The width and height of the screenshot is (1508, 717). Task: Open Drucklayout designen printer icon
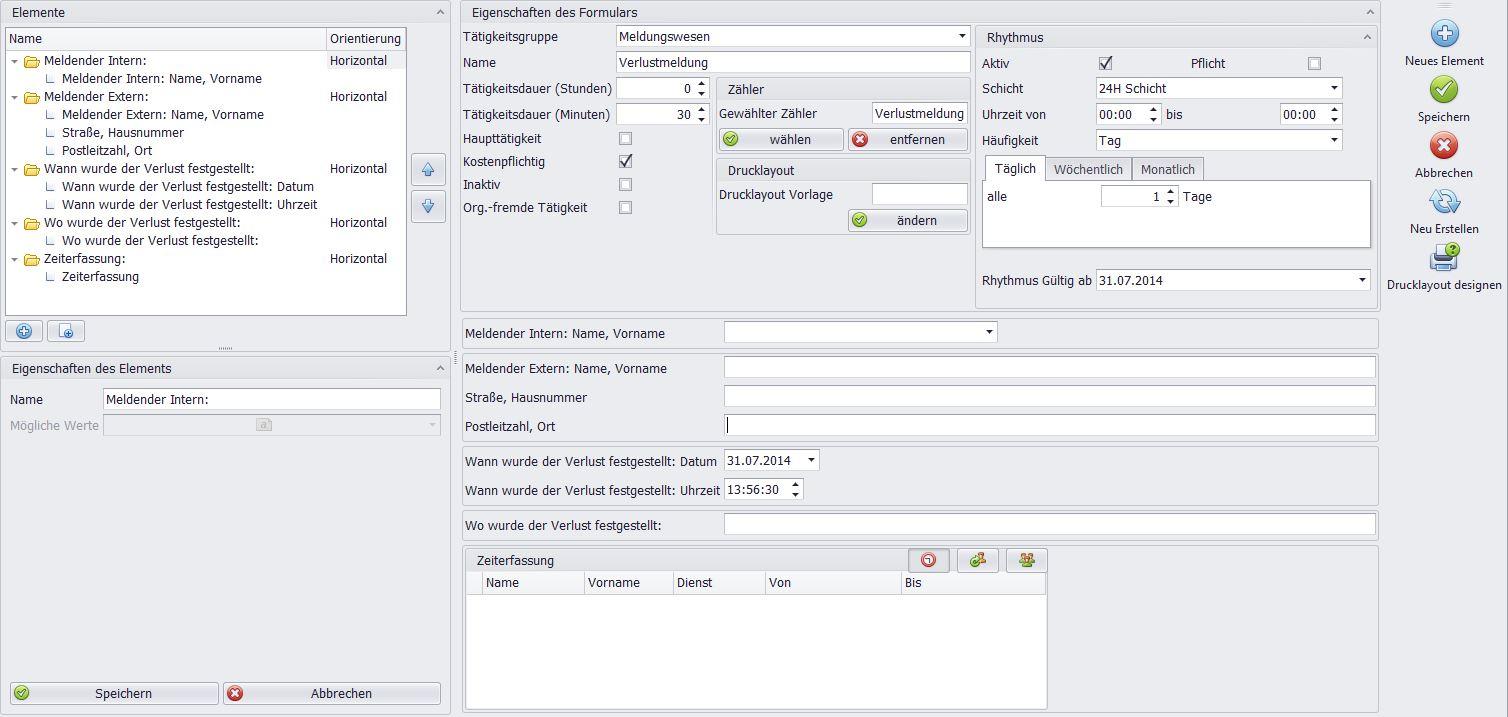point(1444,258)
